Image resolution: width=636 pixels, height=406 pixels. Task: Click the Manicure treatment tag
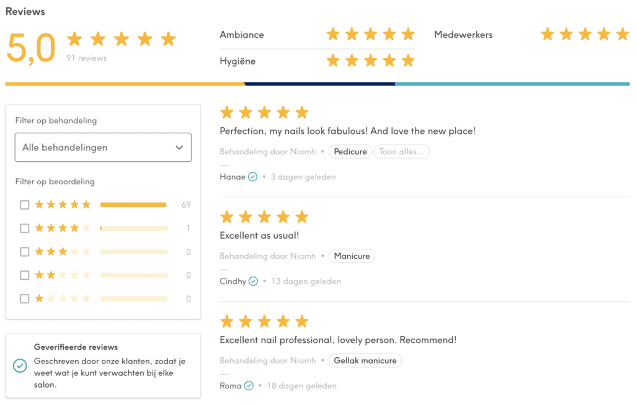(x=352, y=256)
